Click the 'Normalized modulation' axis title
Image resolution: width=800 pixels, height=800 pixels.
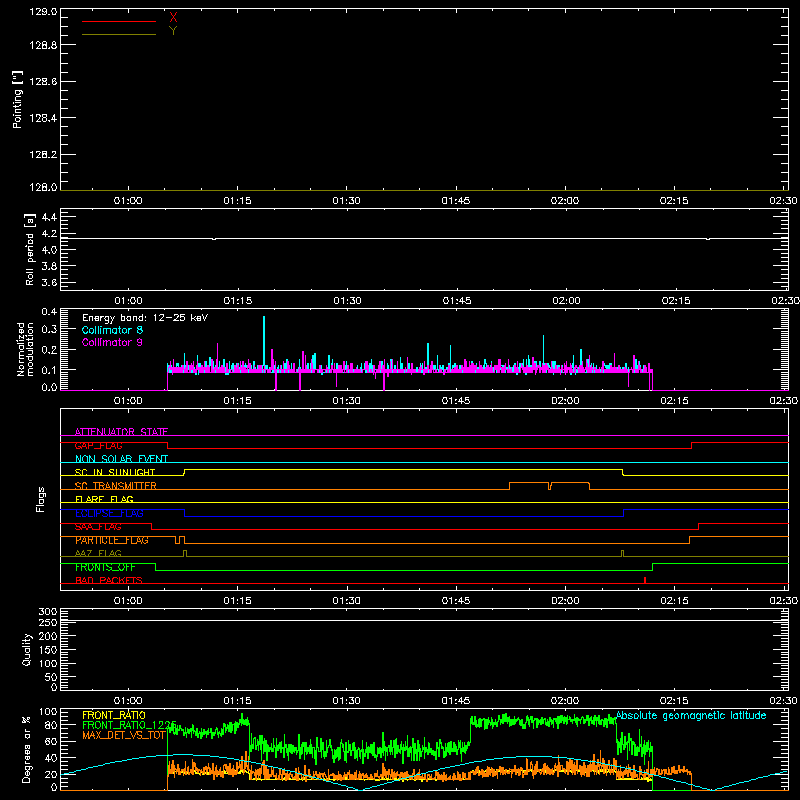click(25, 349)
